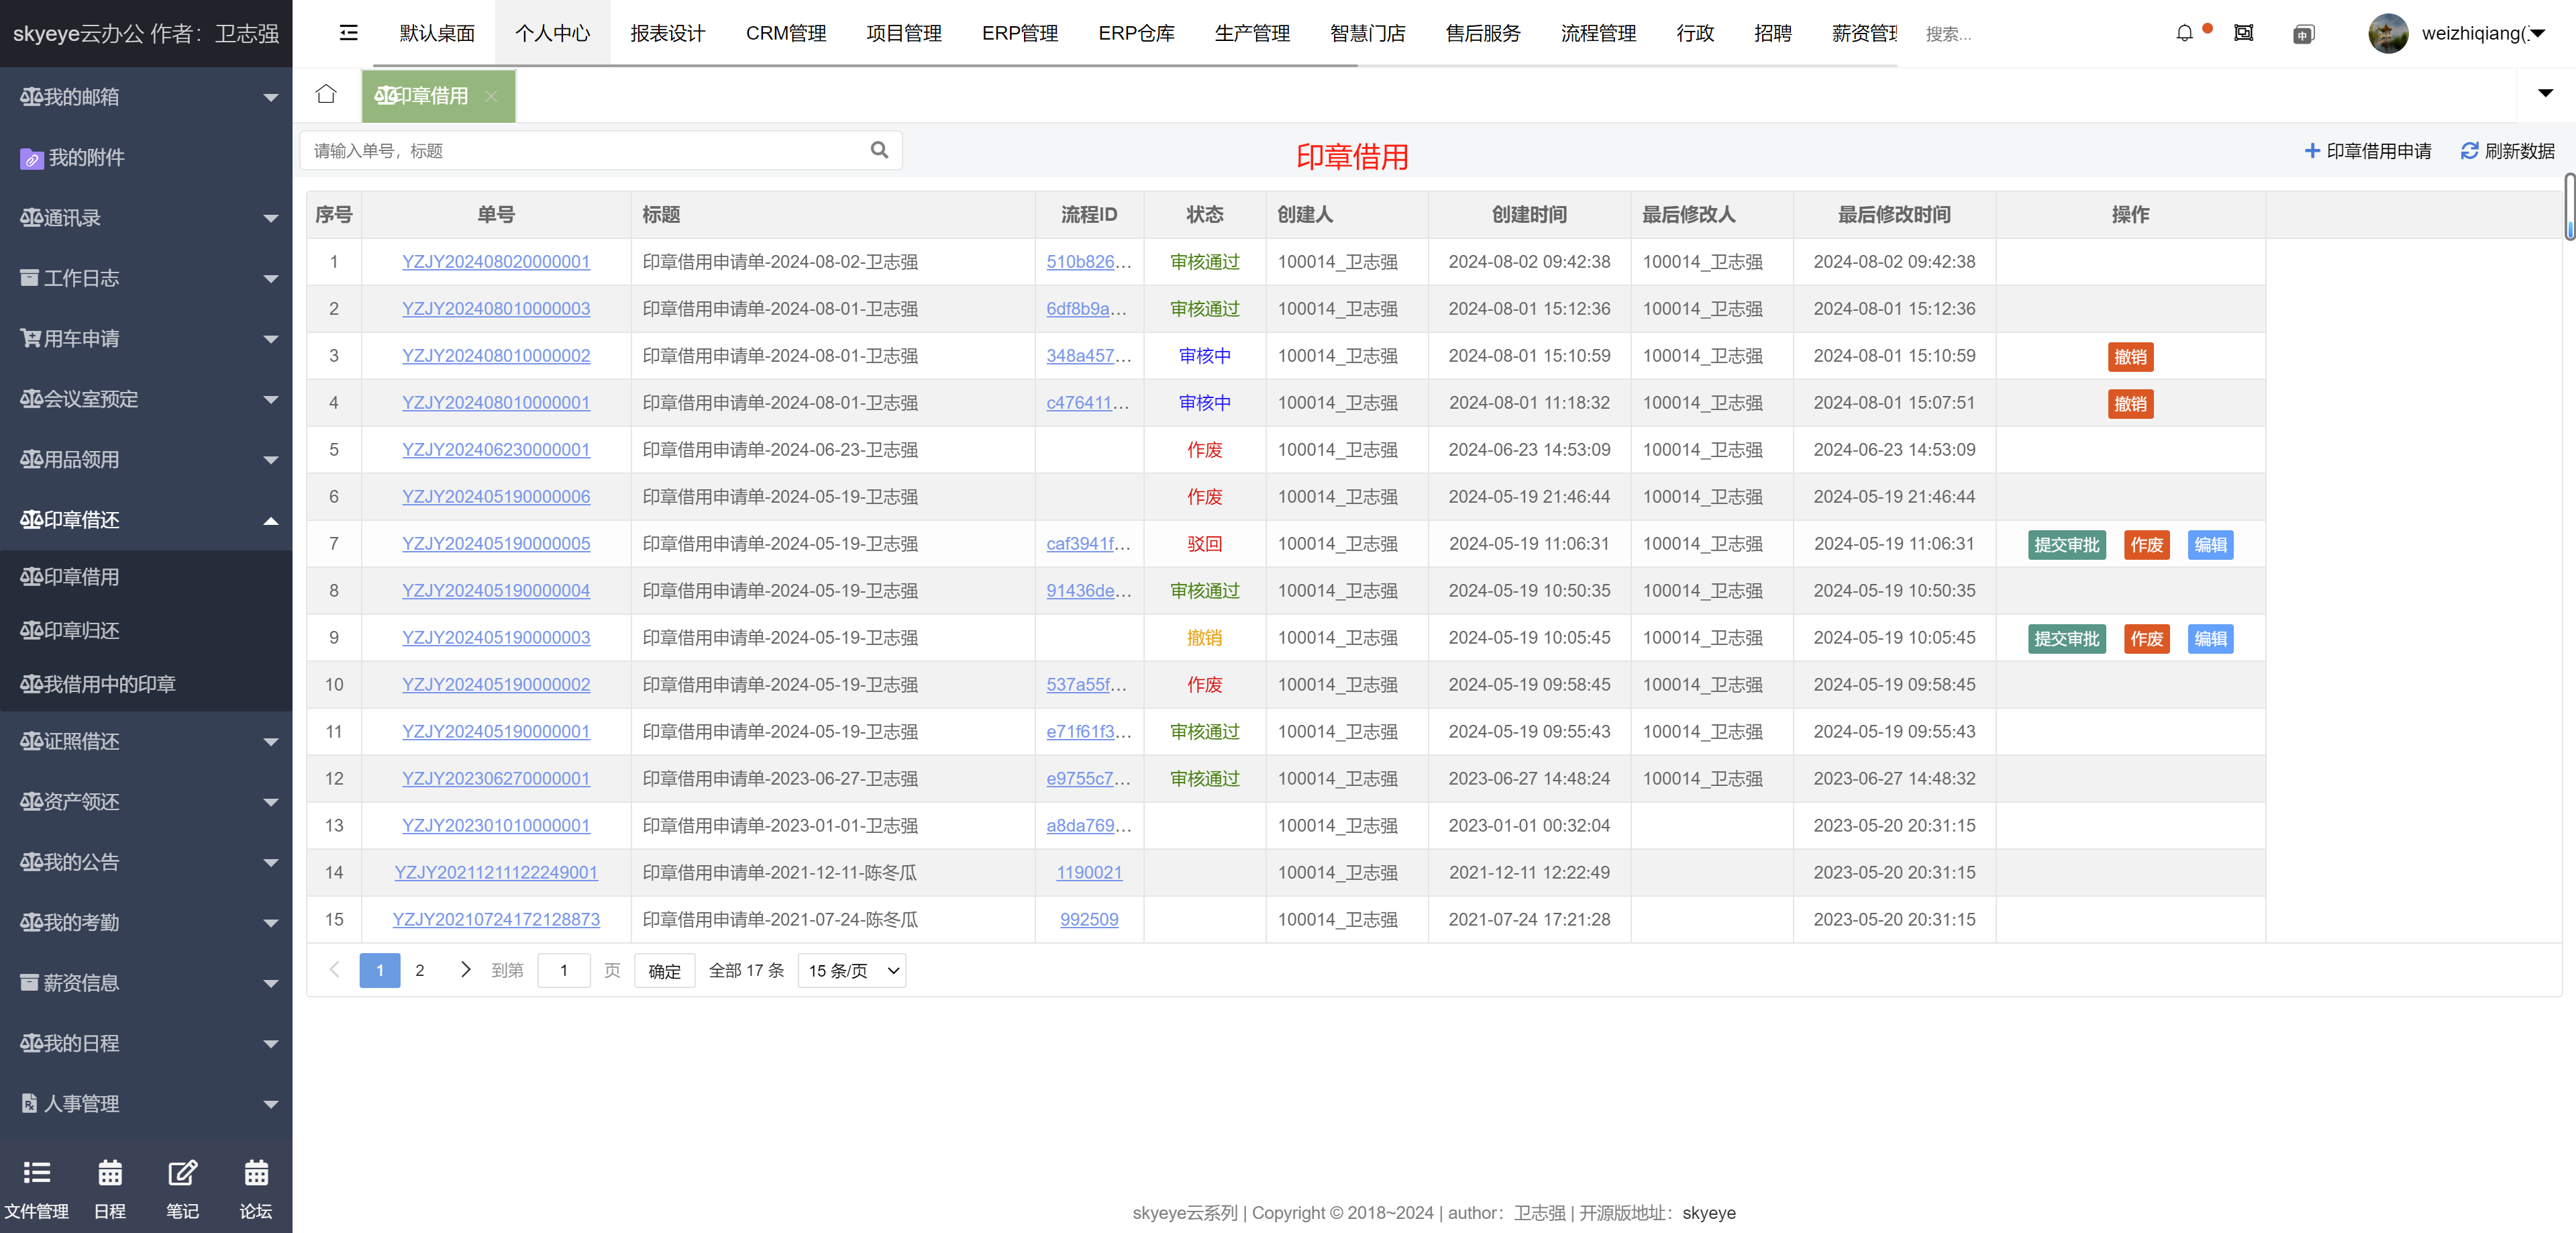Expand 用车申请 sidebar menu
This screenshot has height=1233, width=2576.
(146, 339)
